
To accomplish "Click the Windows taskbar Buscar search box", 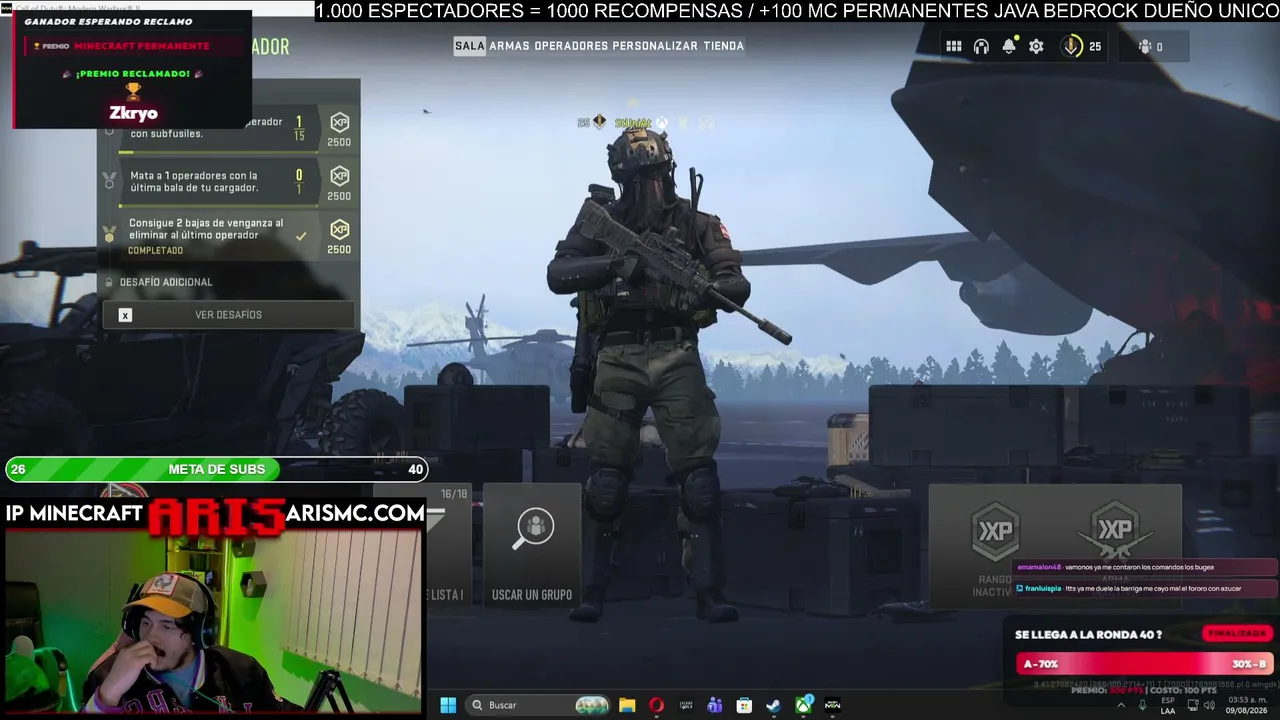I will point(541,705).
